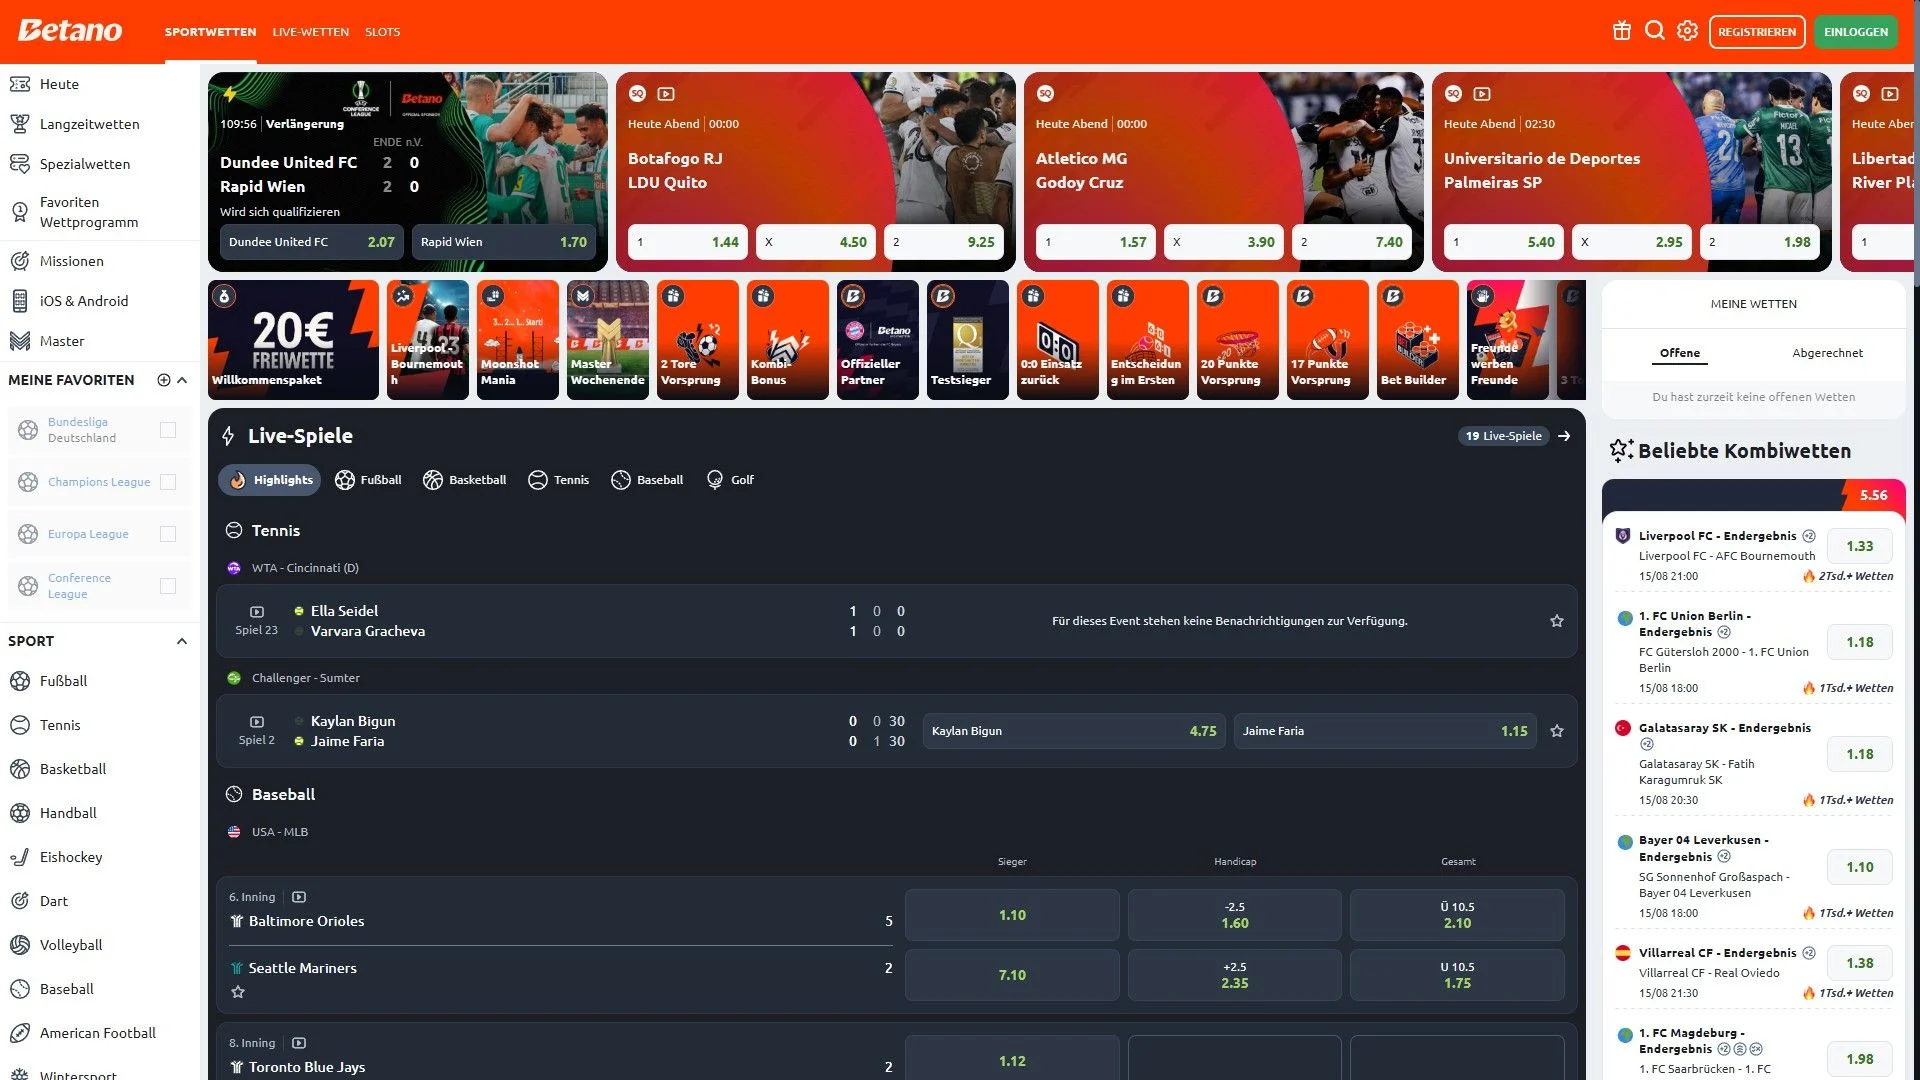
Task: Click live stream icon for Ella Seidel match
Action: point(257,611)
